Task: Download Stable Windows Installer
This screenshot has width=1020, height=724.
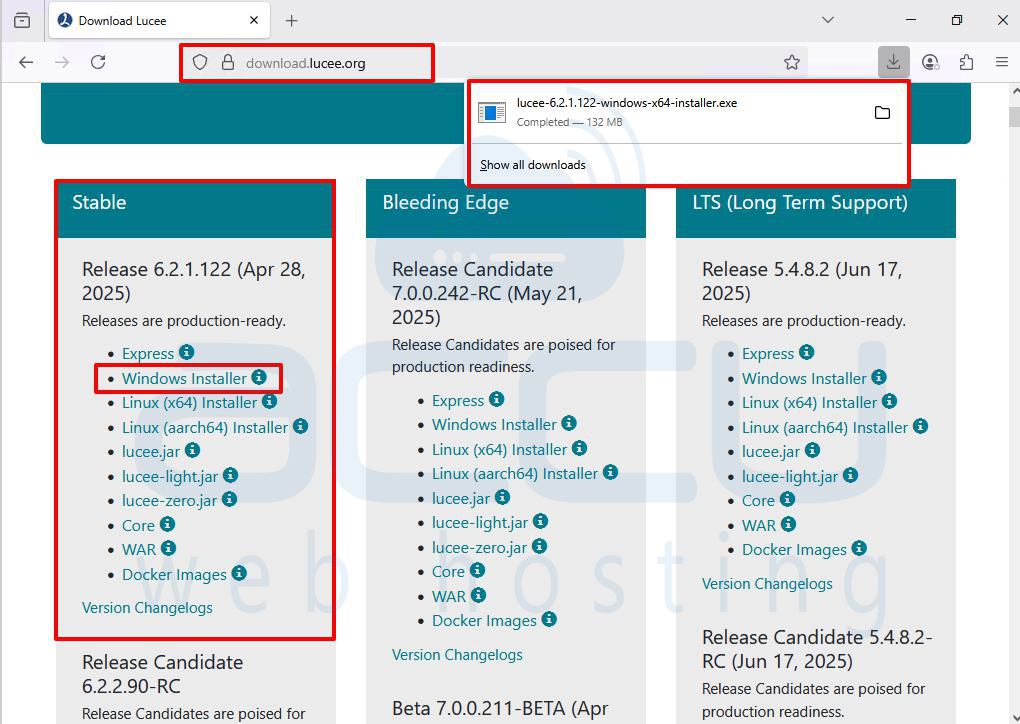Action: [184, 379]
